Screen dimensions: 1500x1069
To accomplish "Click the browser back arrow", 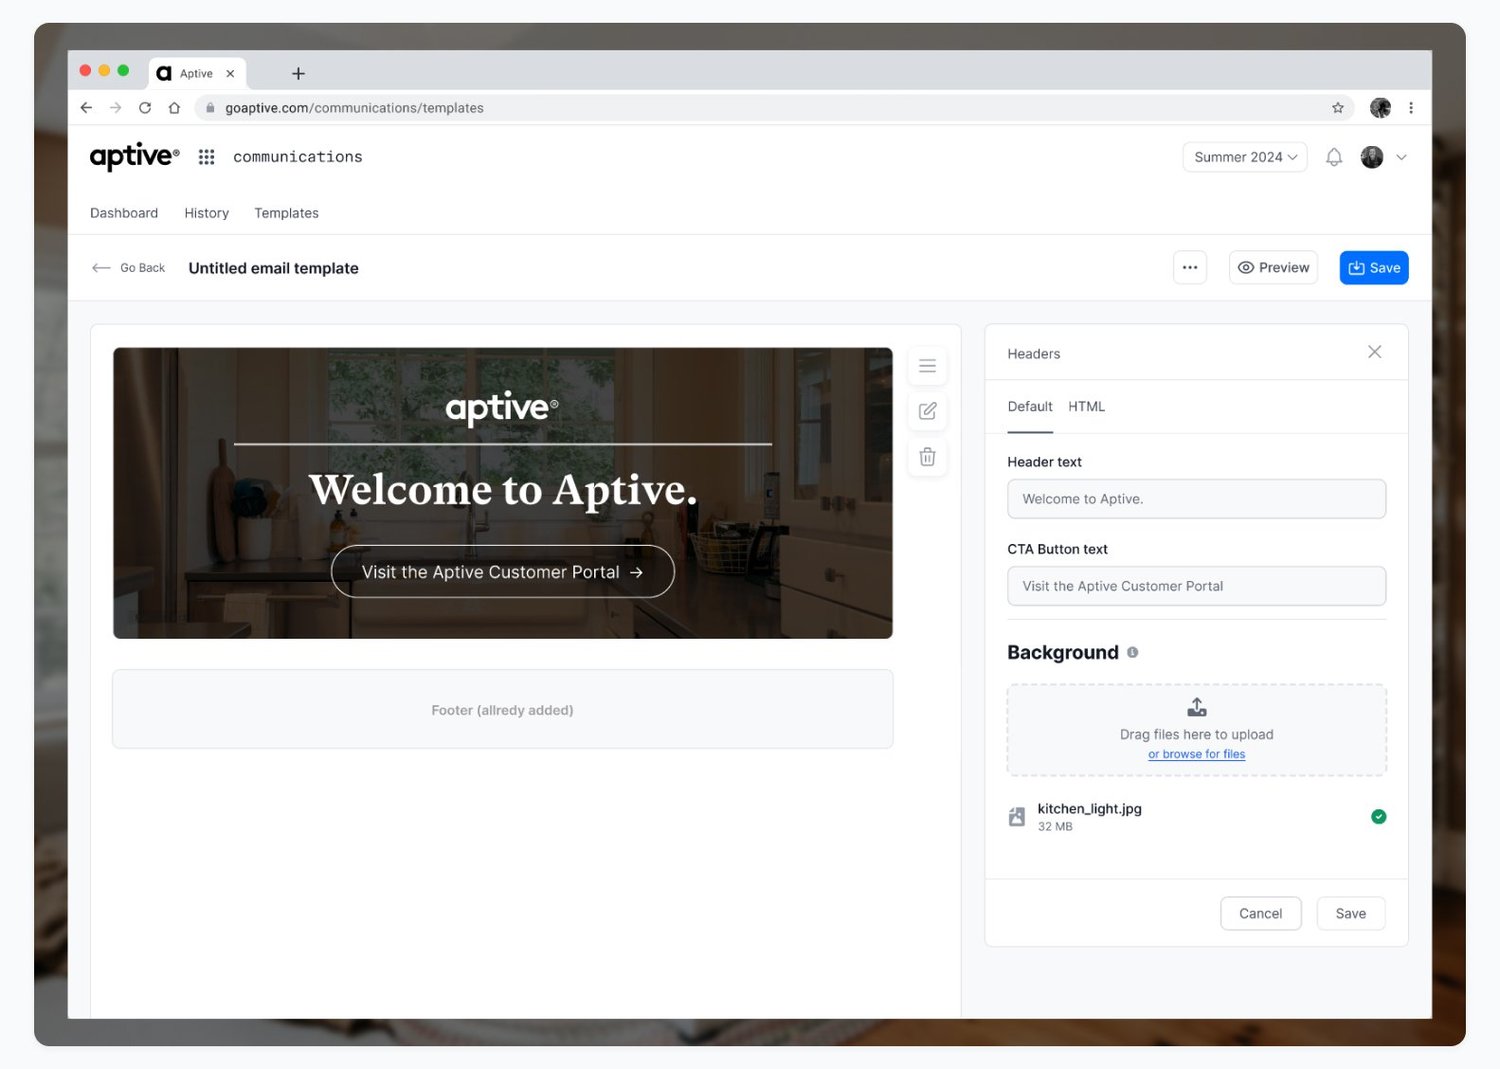I will 86,108.
